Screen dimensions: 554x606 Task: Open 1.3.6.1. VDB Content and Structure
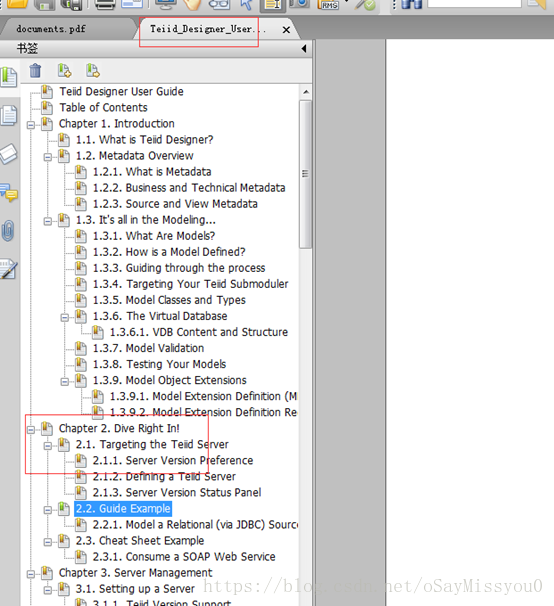pos(199,332)
